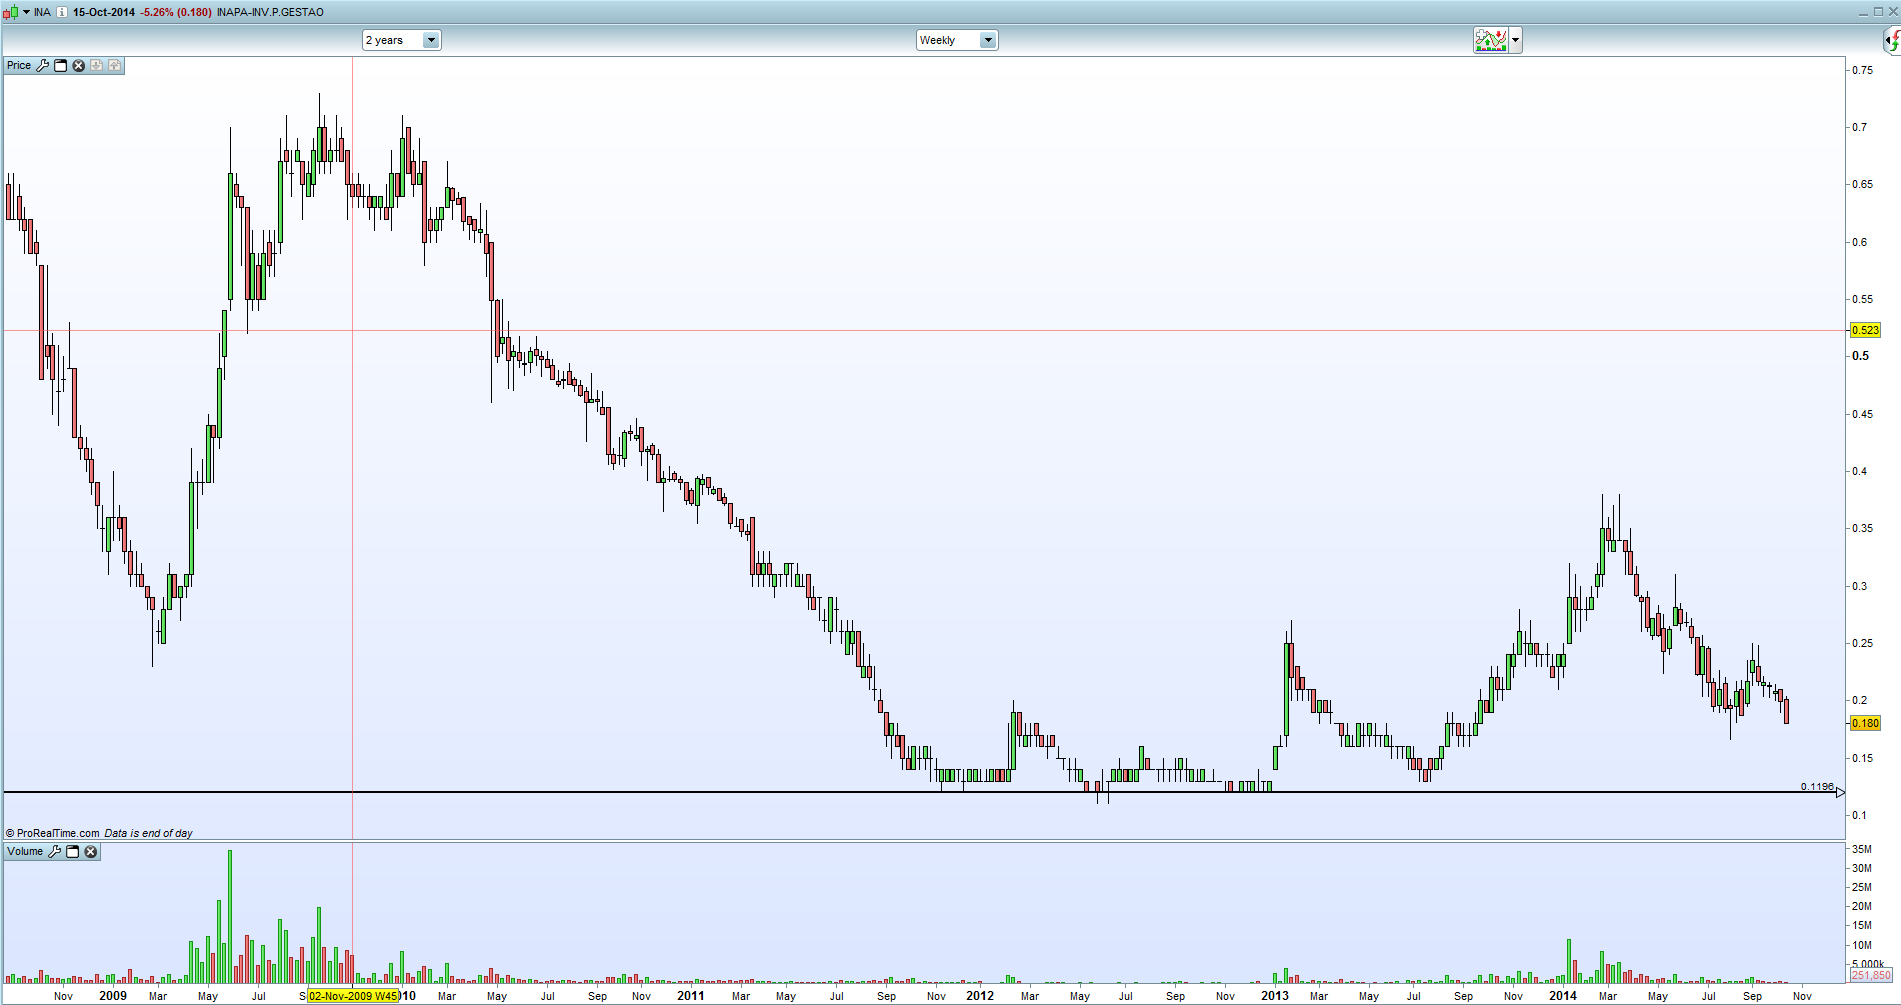
Task: Click the -5.26% (0.180) change value
Action: (x=176, y=12)
